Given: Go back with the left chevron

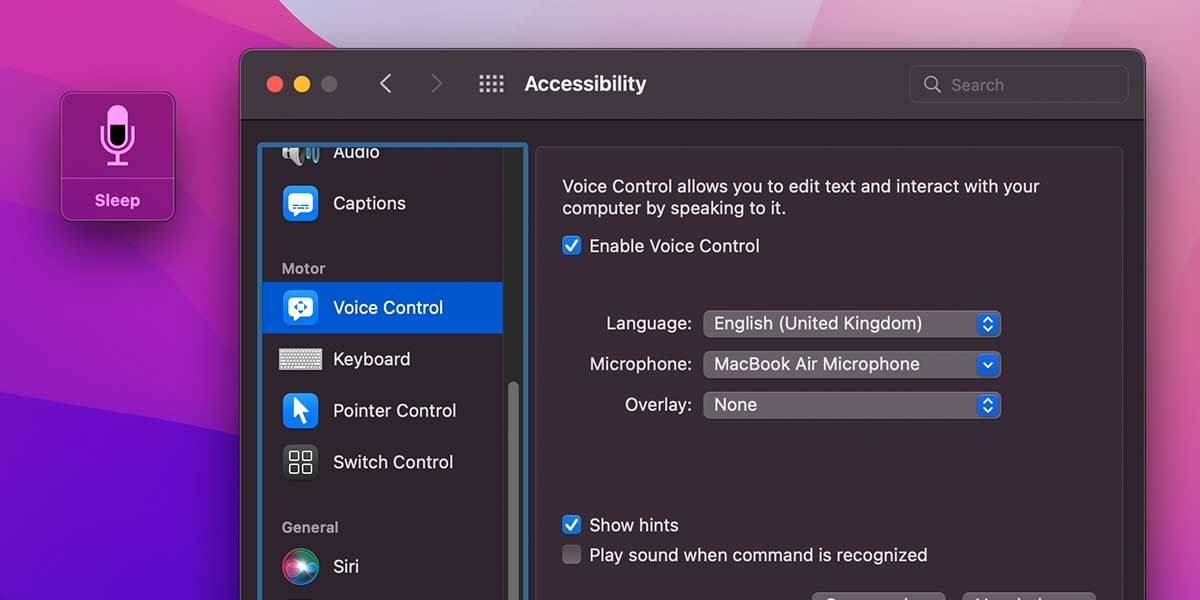Looking at the screenshot, I should 386,84.
